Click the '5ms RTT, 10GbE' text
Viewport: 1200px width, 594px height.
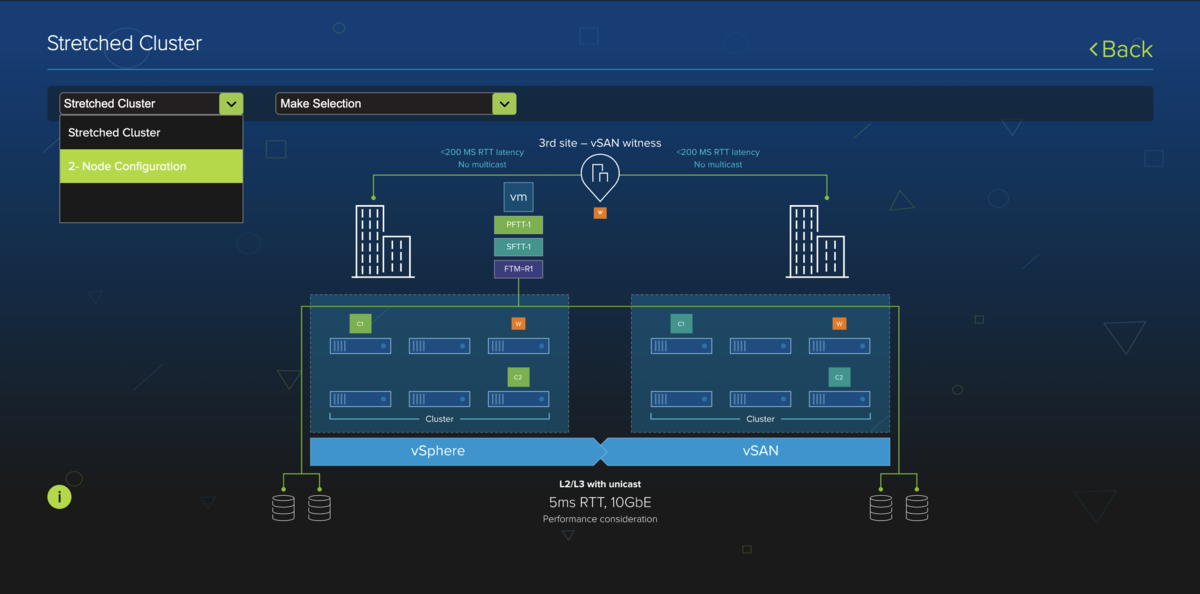click(600, 502)
